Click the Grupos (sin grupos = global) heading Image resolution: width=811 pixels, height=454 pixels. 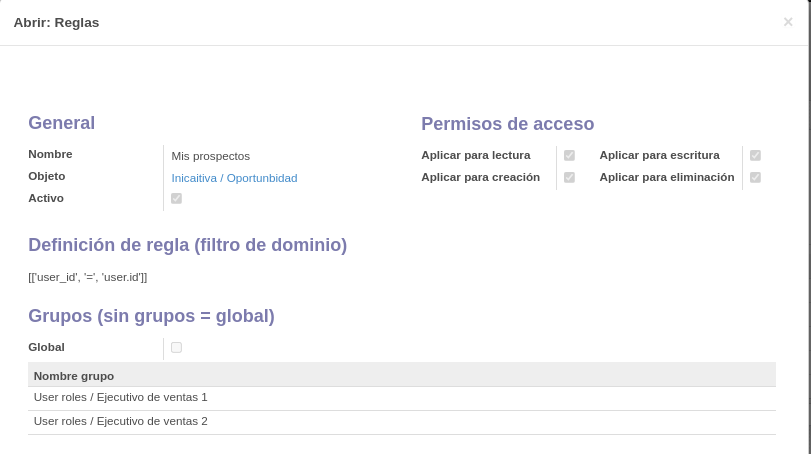coord(151,316)
